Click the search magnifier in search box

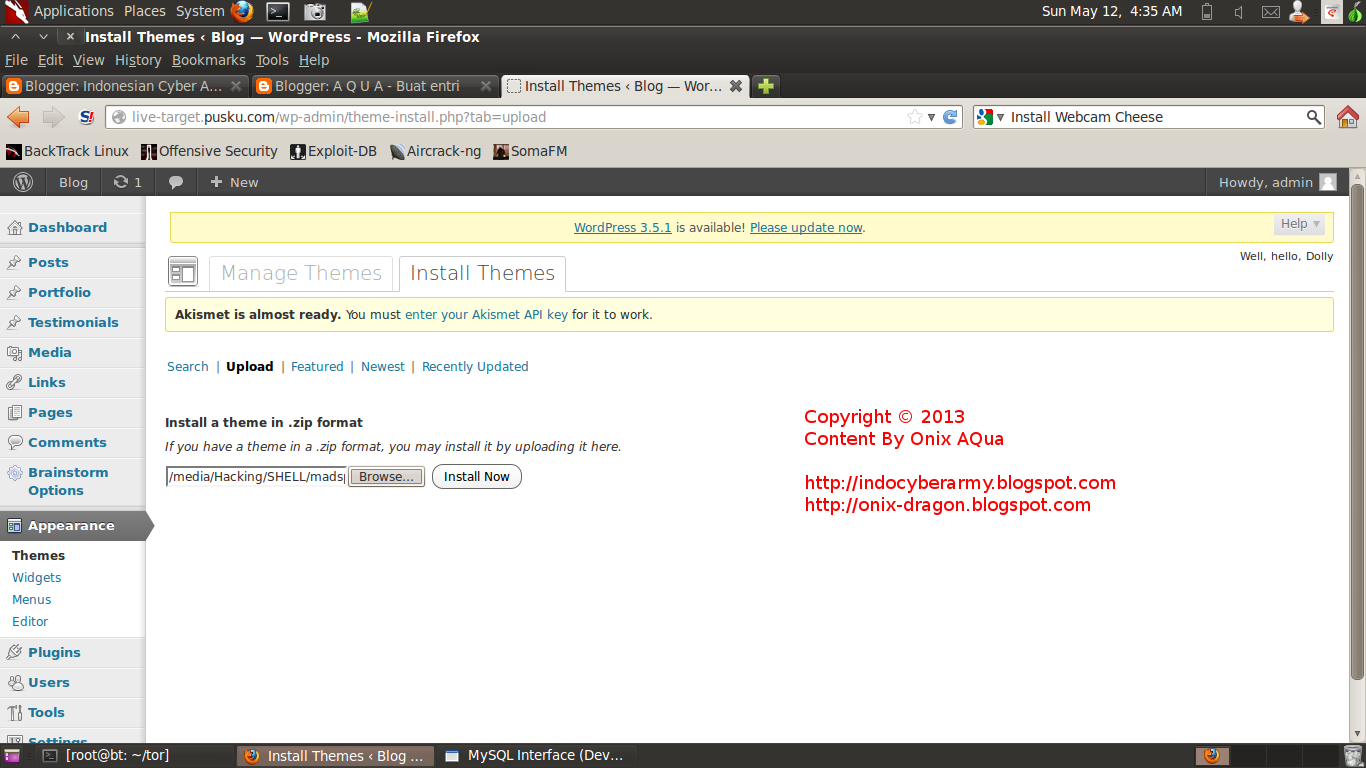pos(1314,117)
